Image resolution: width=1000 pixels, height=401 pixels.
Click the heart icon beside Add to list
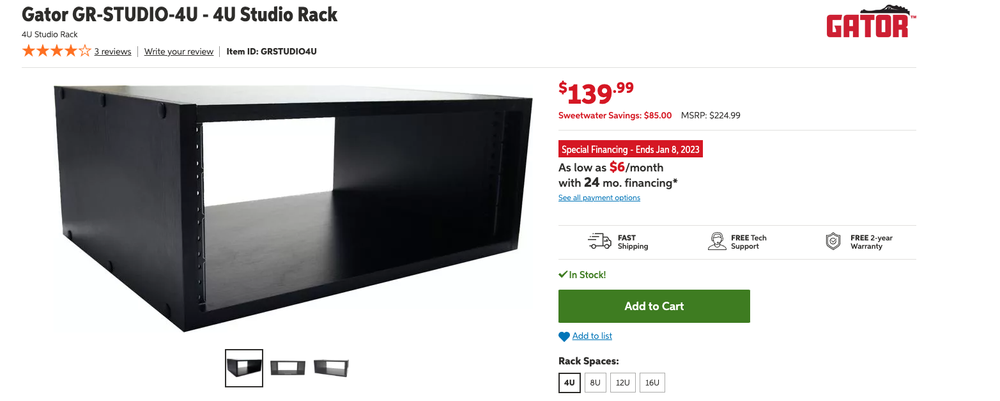coord(564,337)
